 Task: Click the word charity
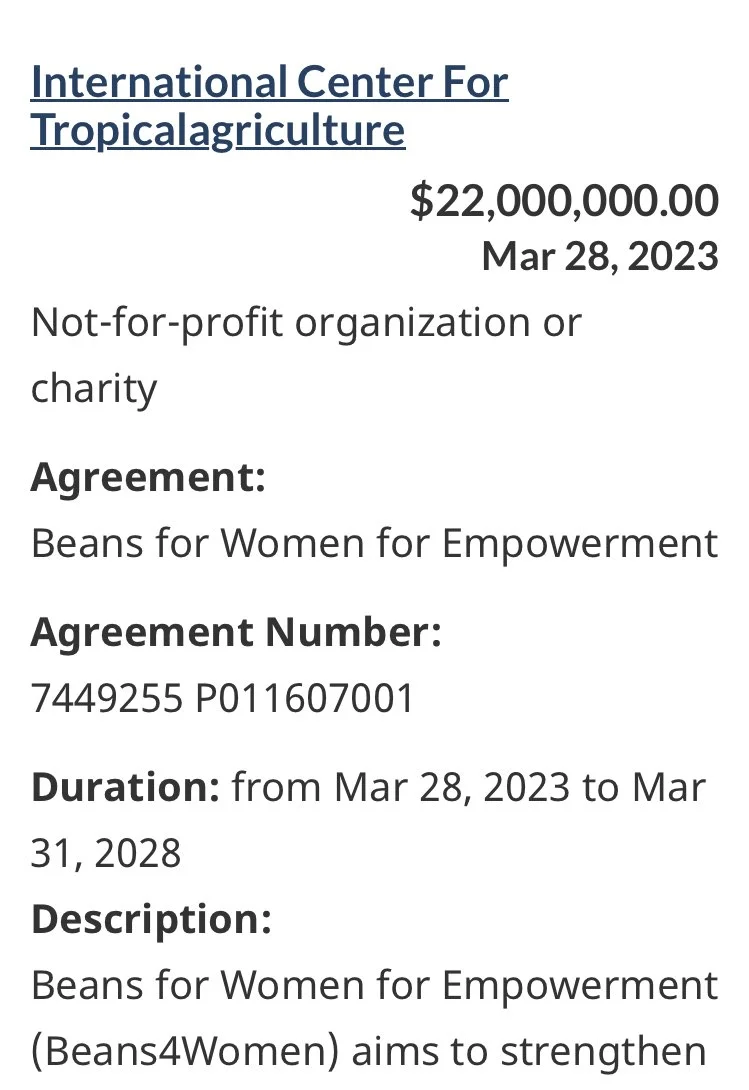click(94, 389)
